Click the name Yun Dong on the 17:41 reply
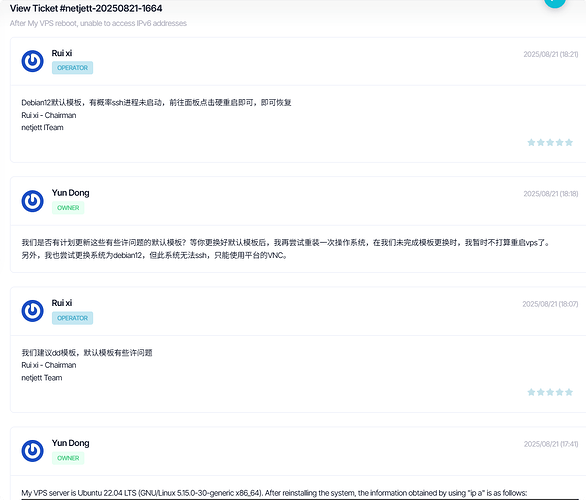The image size is (586, 500). click(x=71, y=443)
